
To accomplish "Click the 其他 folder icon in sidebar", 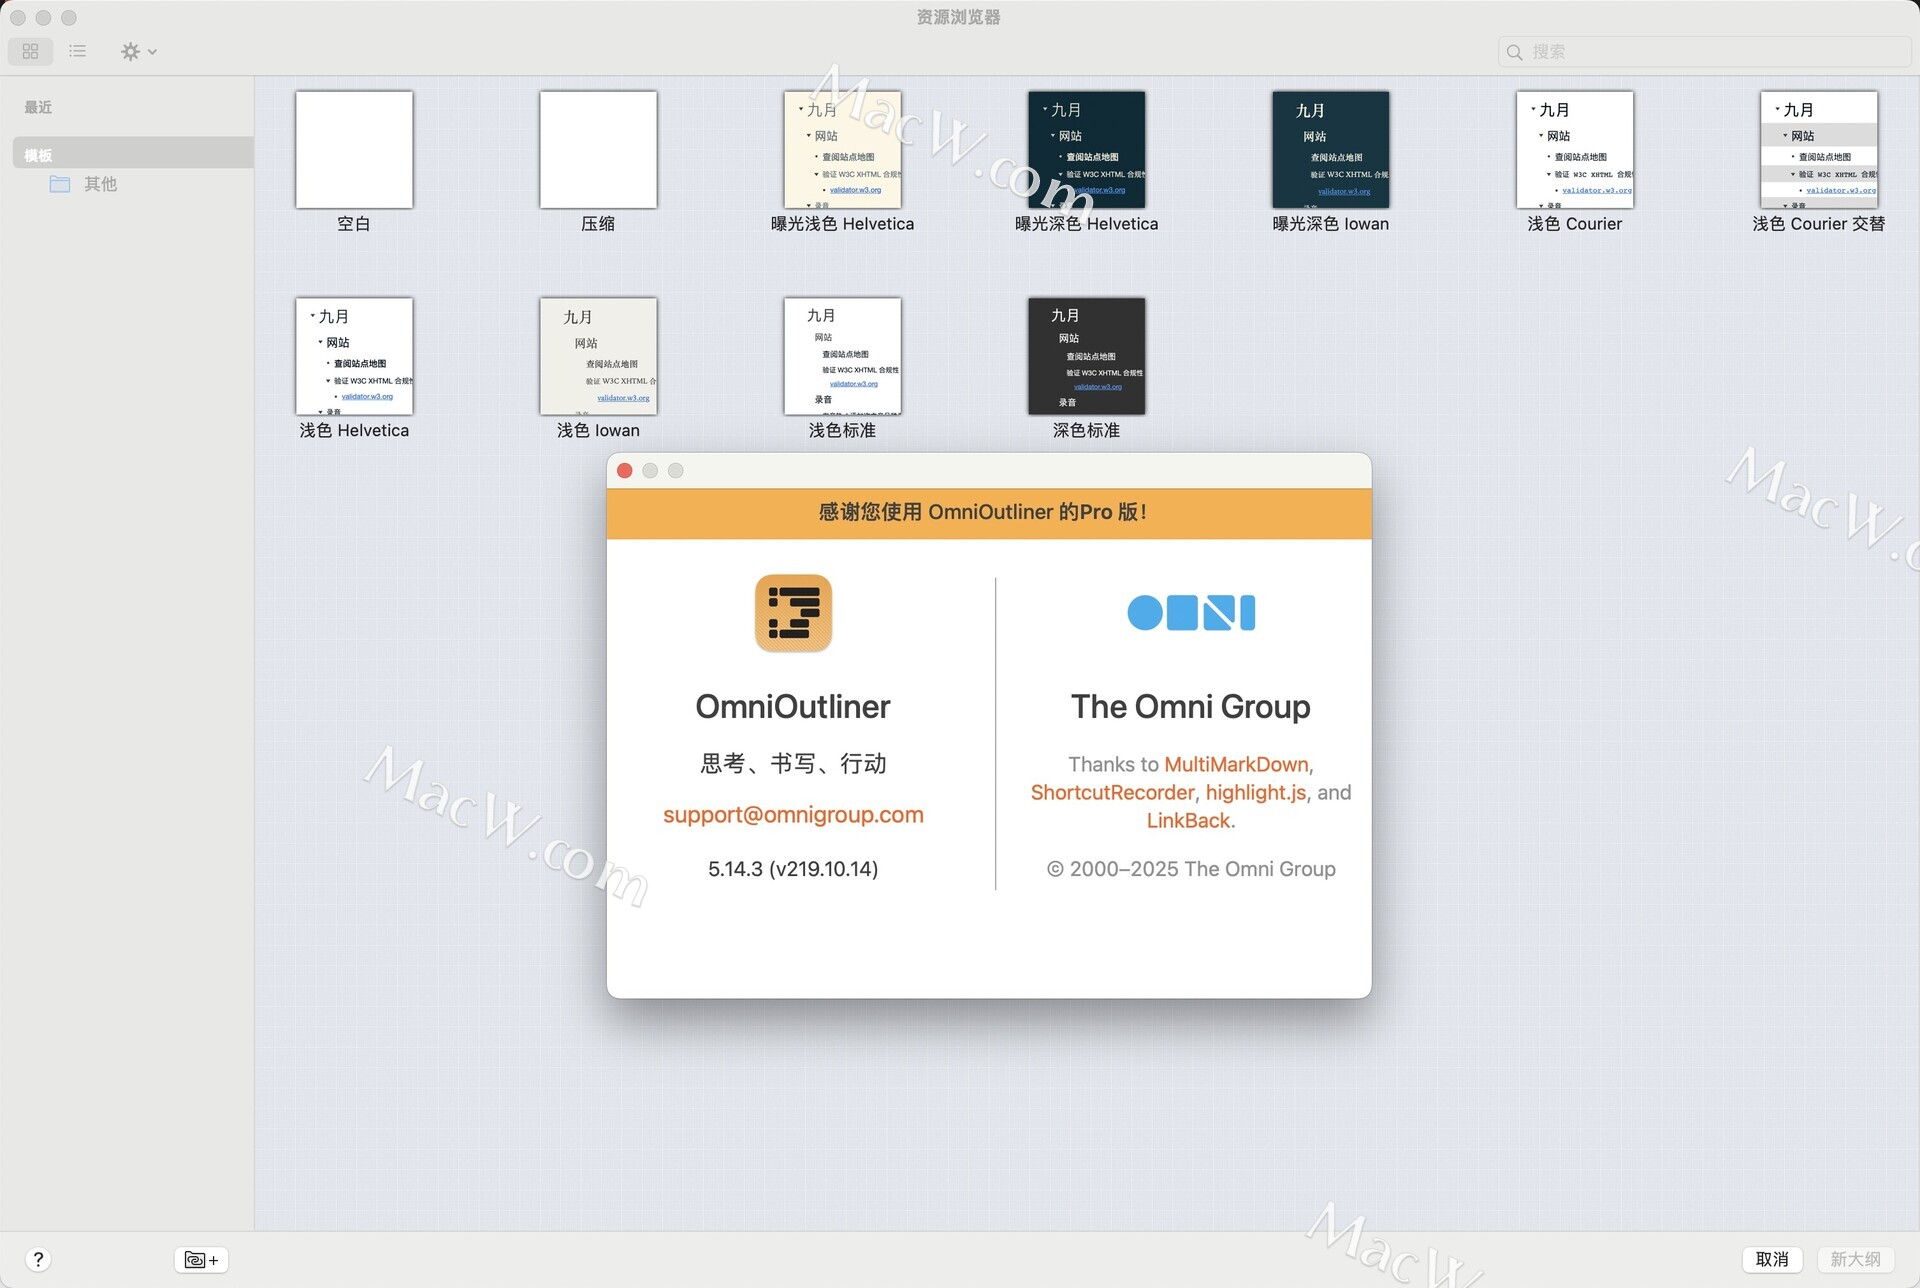I will click(x=60, y=184).
